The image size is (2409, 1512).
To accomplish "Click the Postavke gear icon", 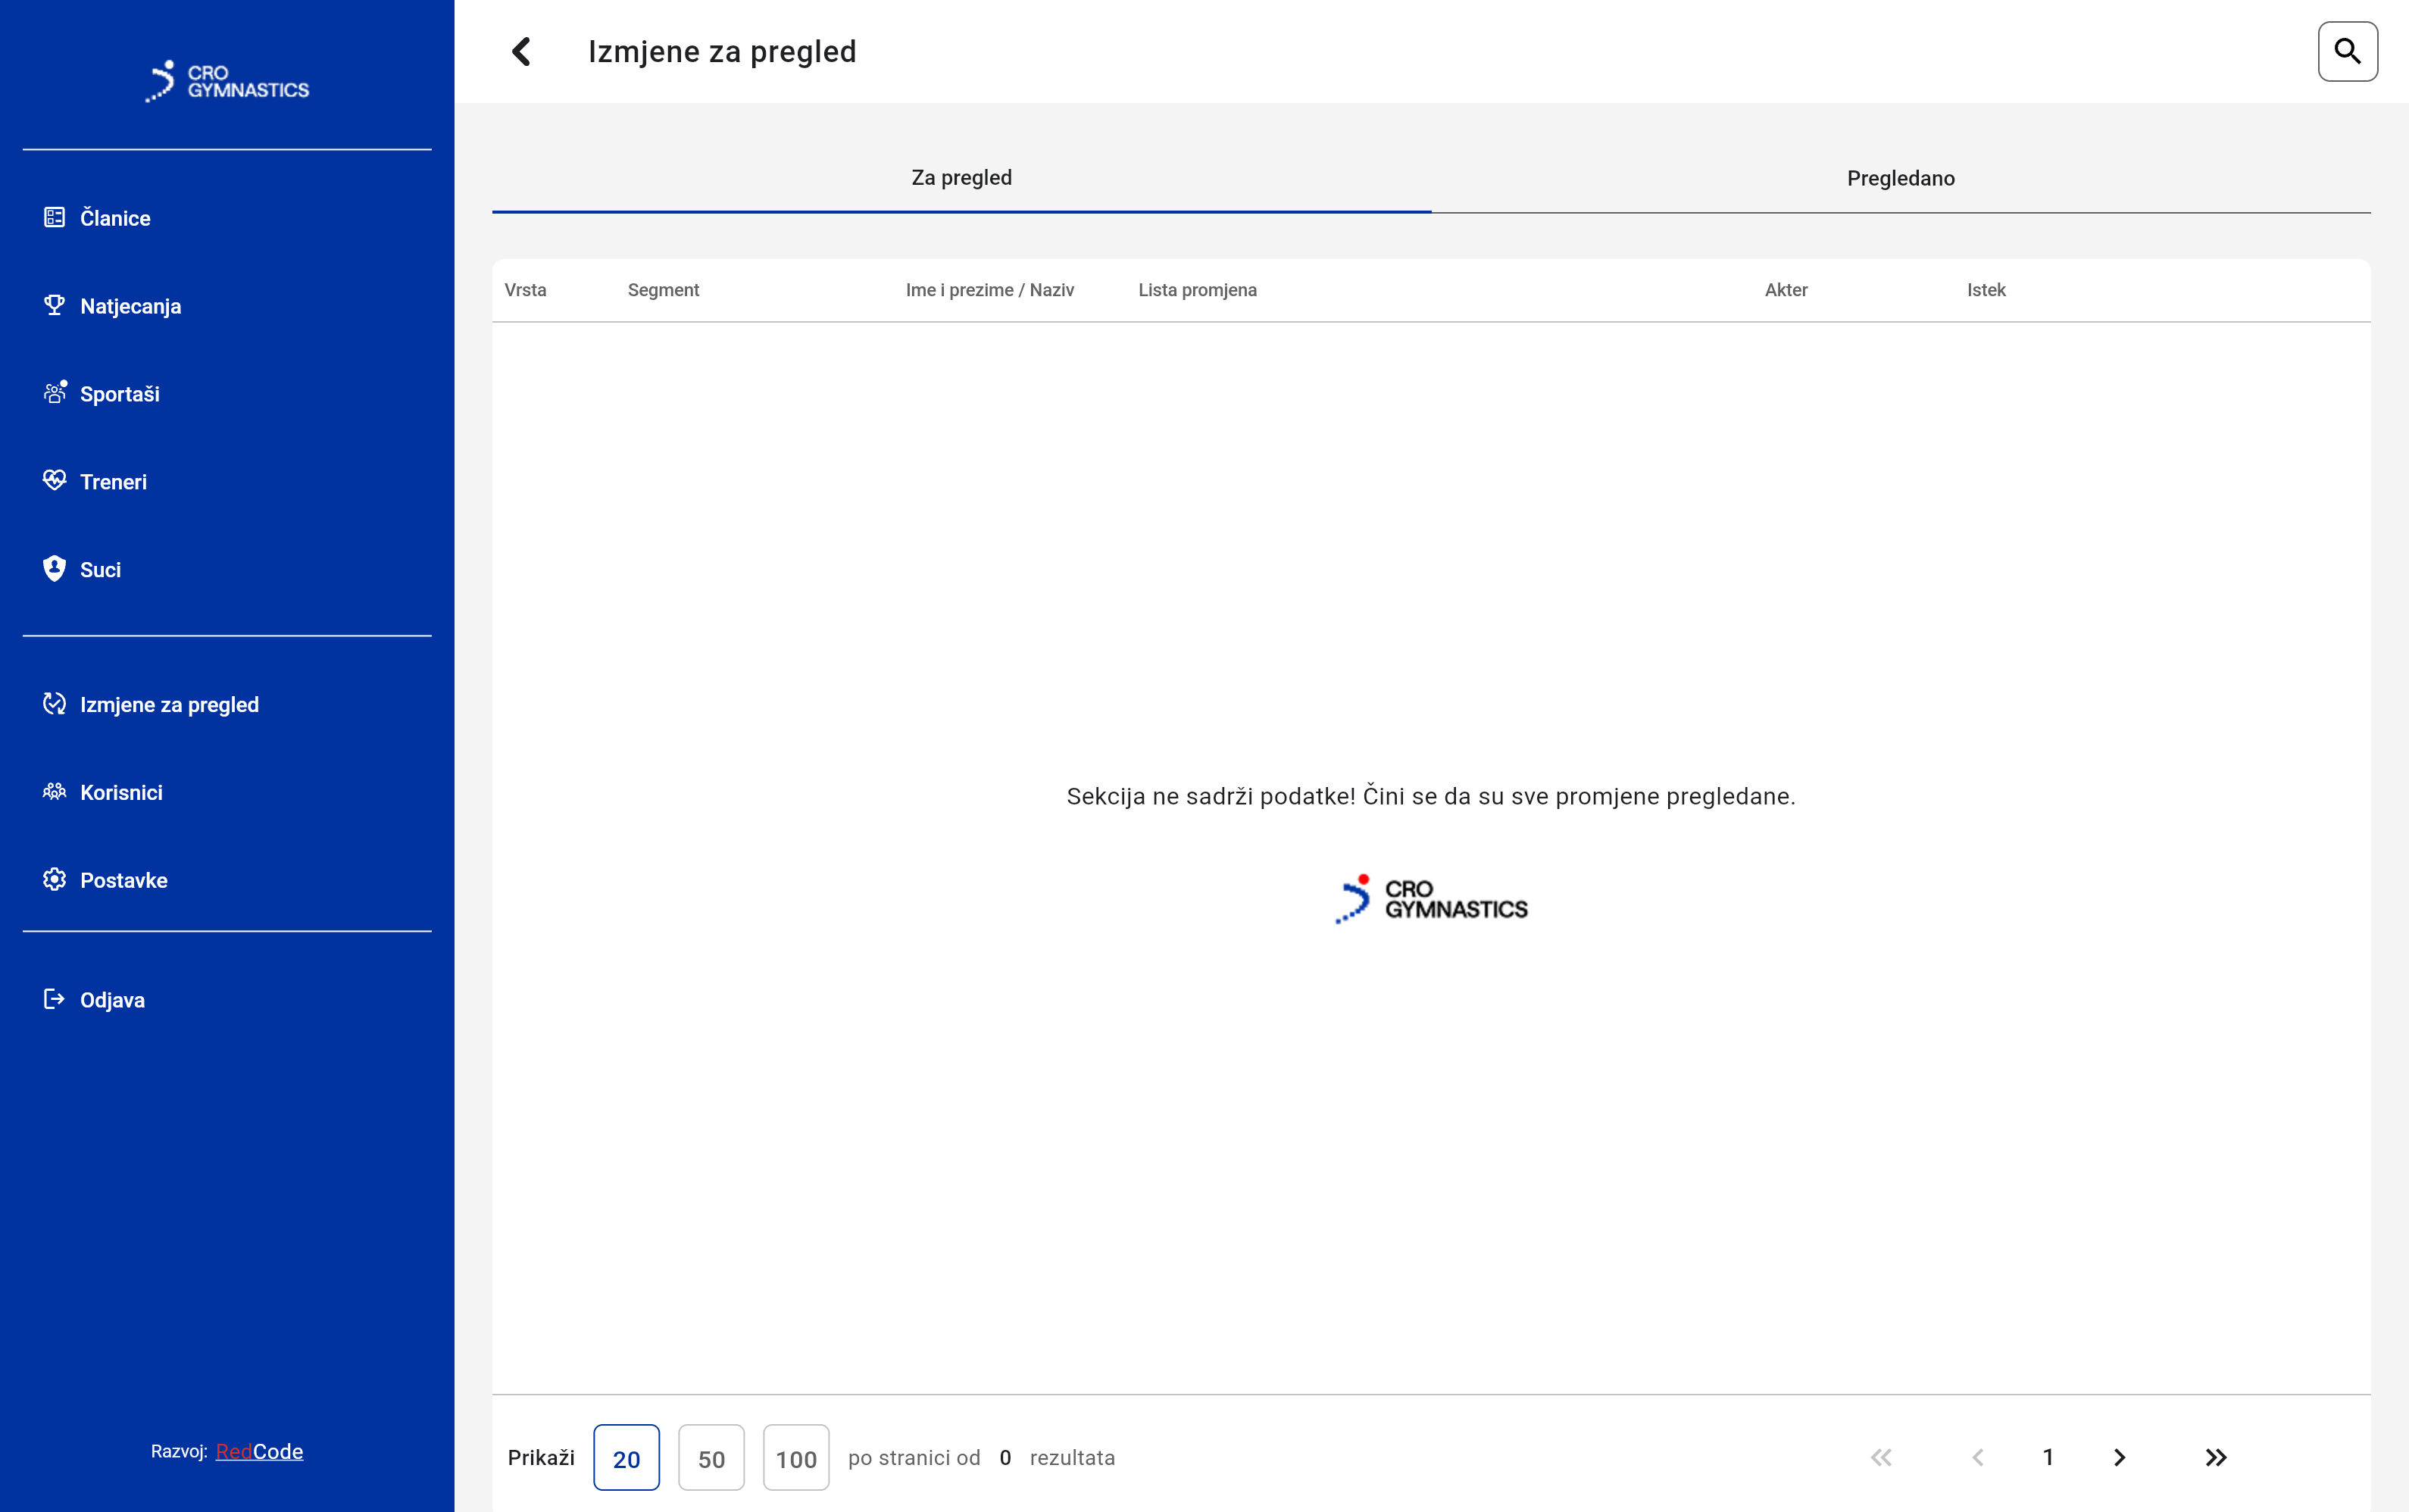I will point(54,879).
